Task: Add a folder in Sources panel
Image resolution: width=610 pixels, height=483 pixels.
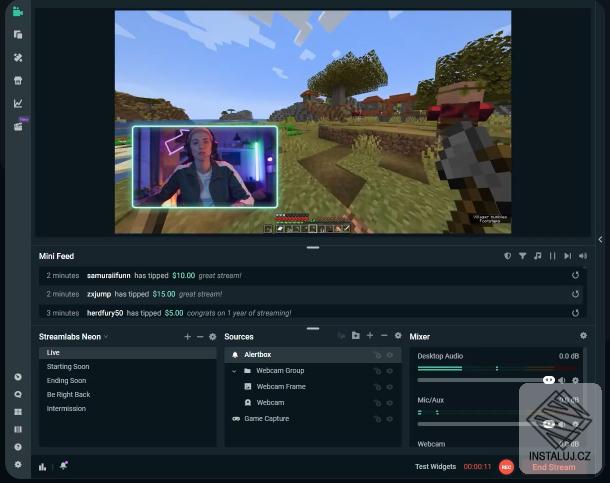Action: (356, 335)
